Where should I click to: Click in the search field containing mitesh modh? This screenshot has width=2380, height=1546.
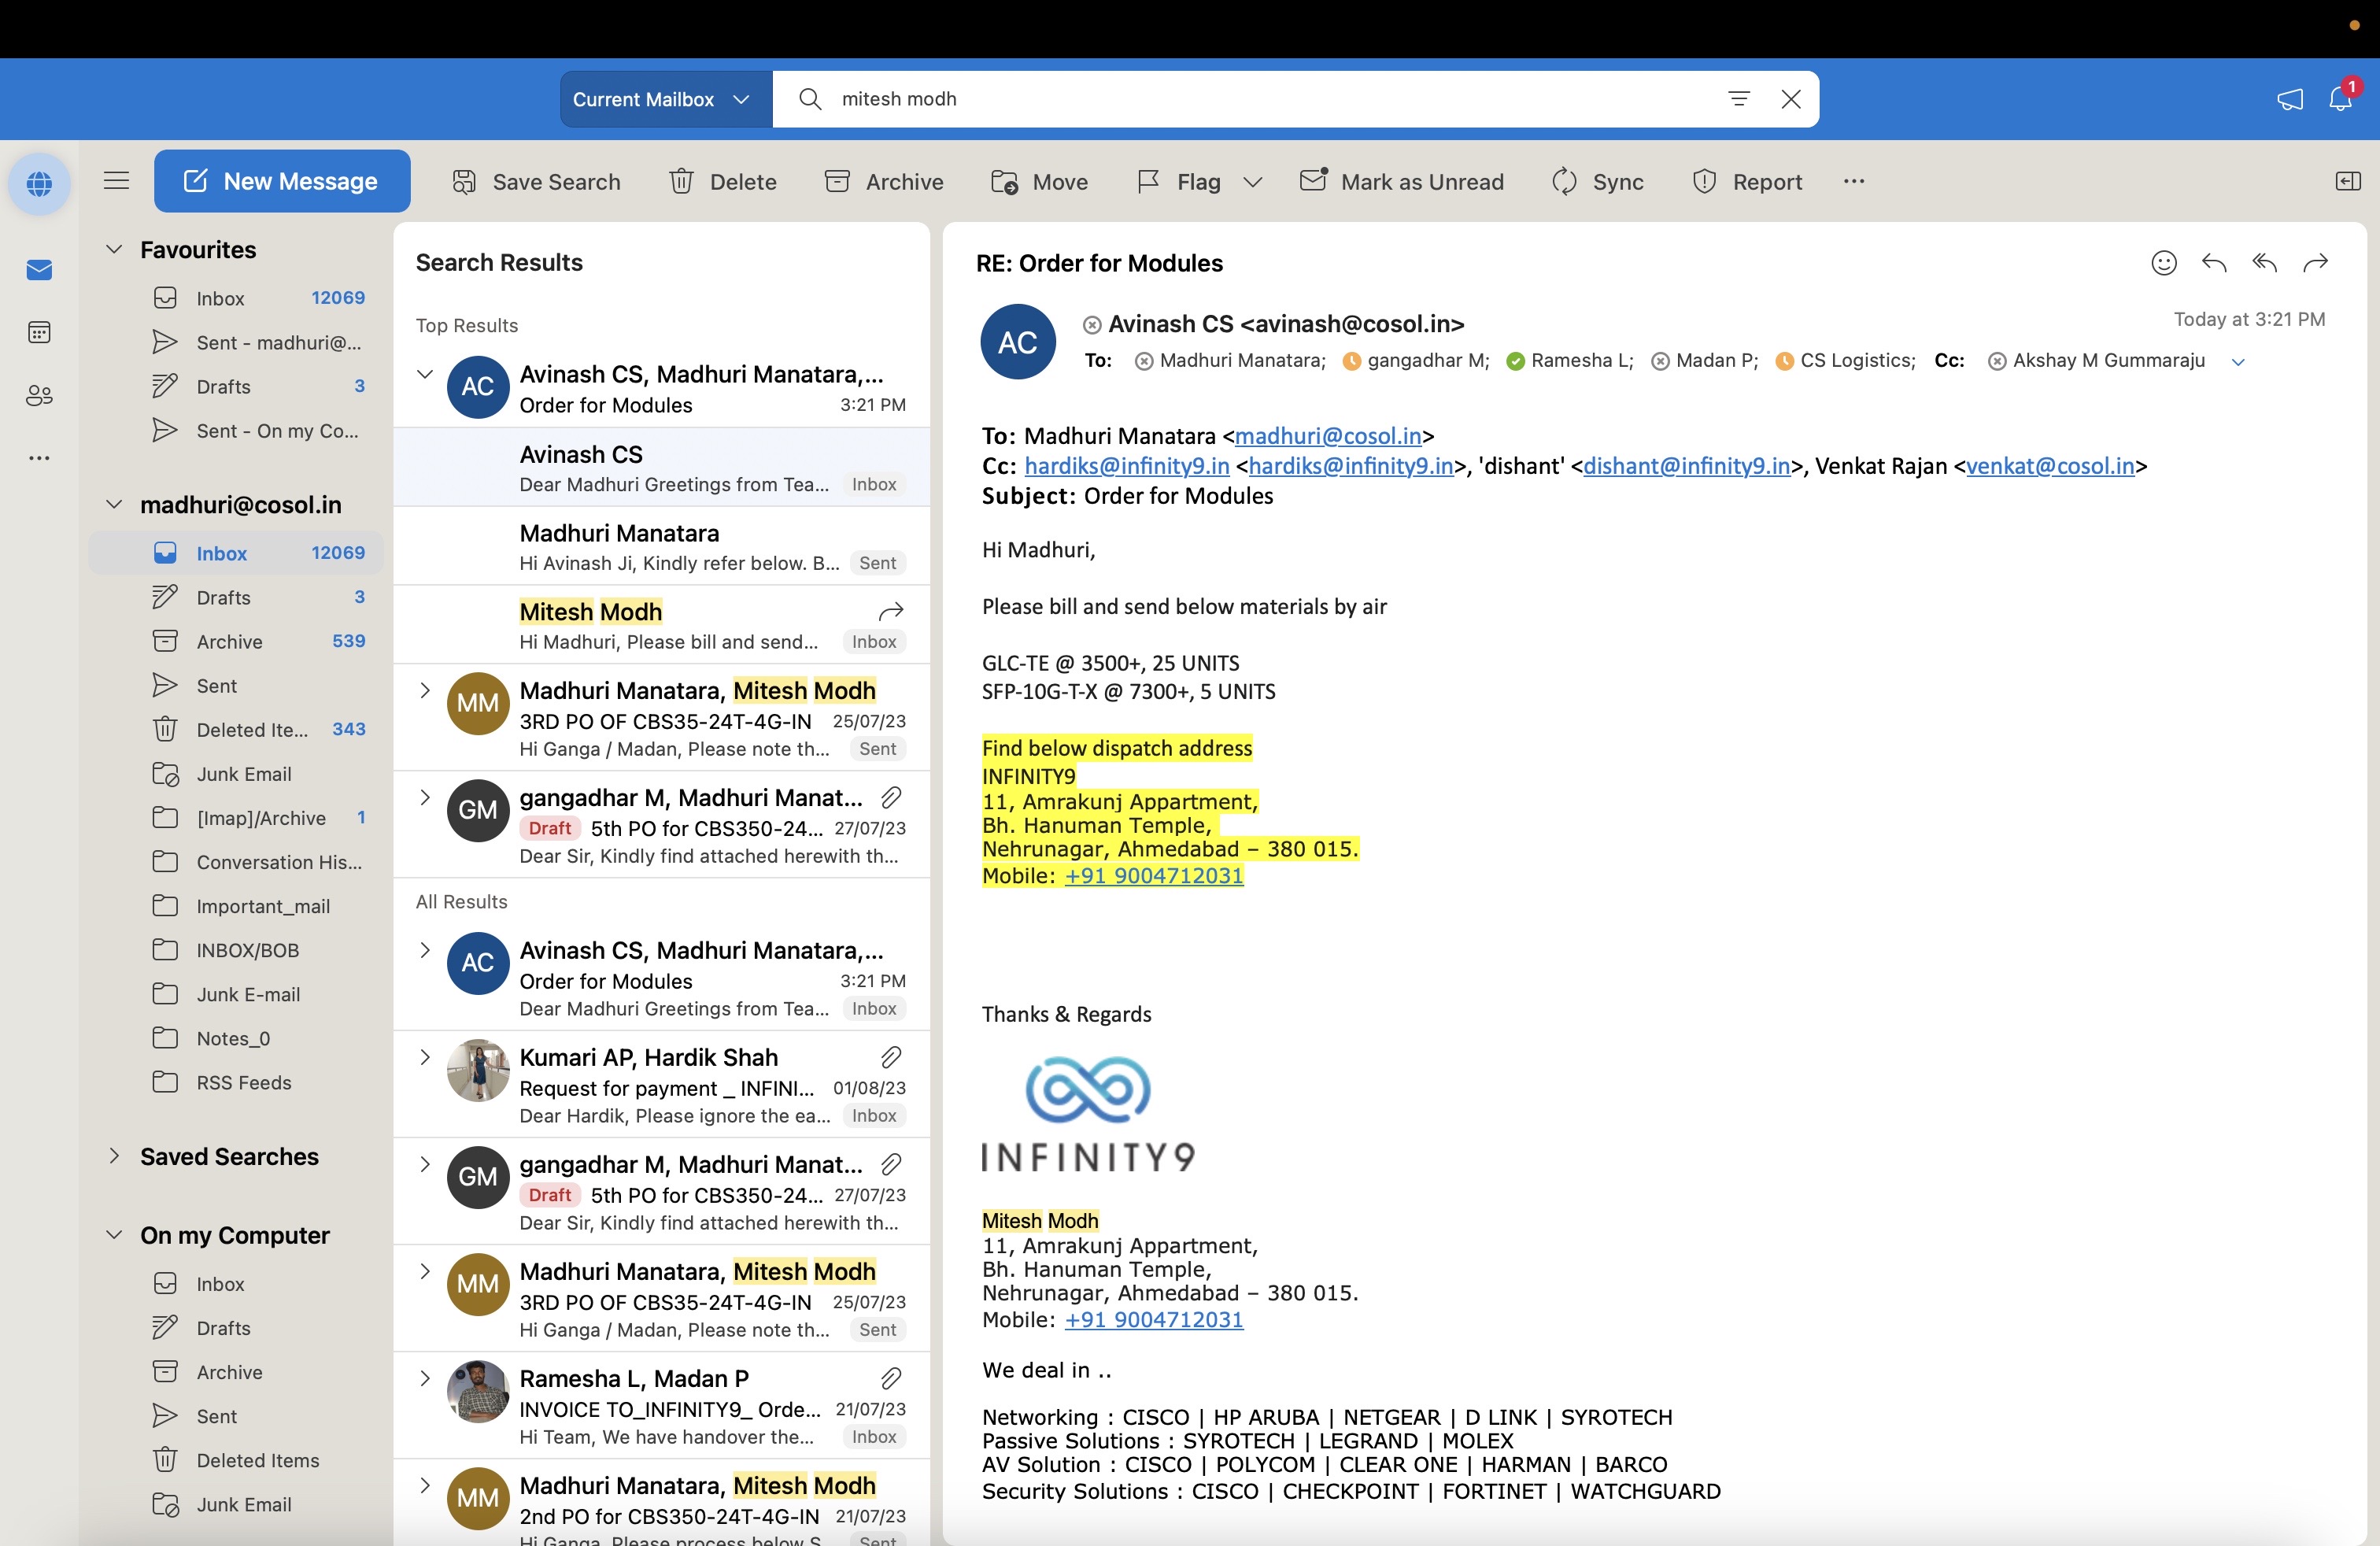[1250, 99]
